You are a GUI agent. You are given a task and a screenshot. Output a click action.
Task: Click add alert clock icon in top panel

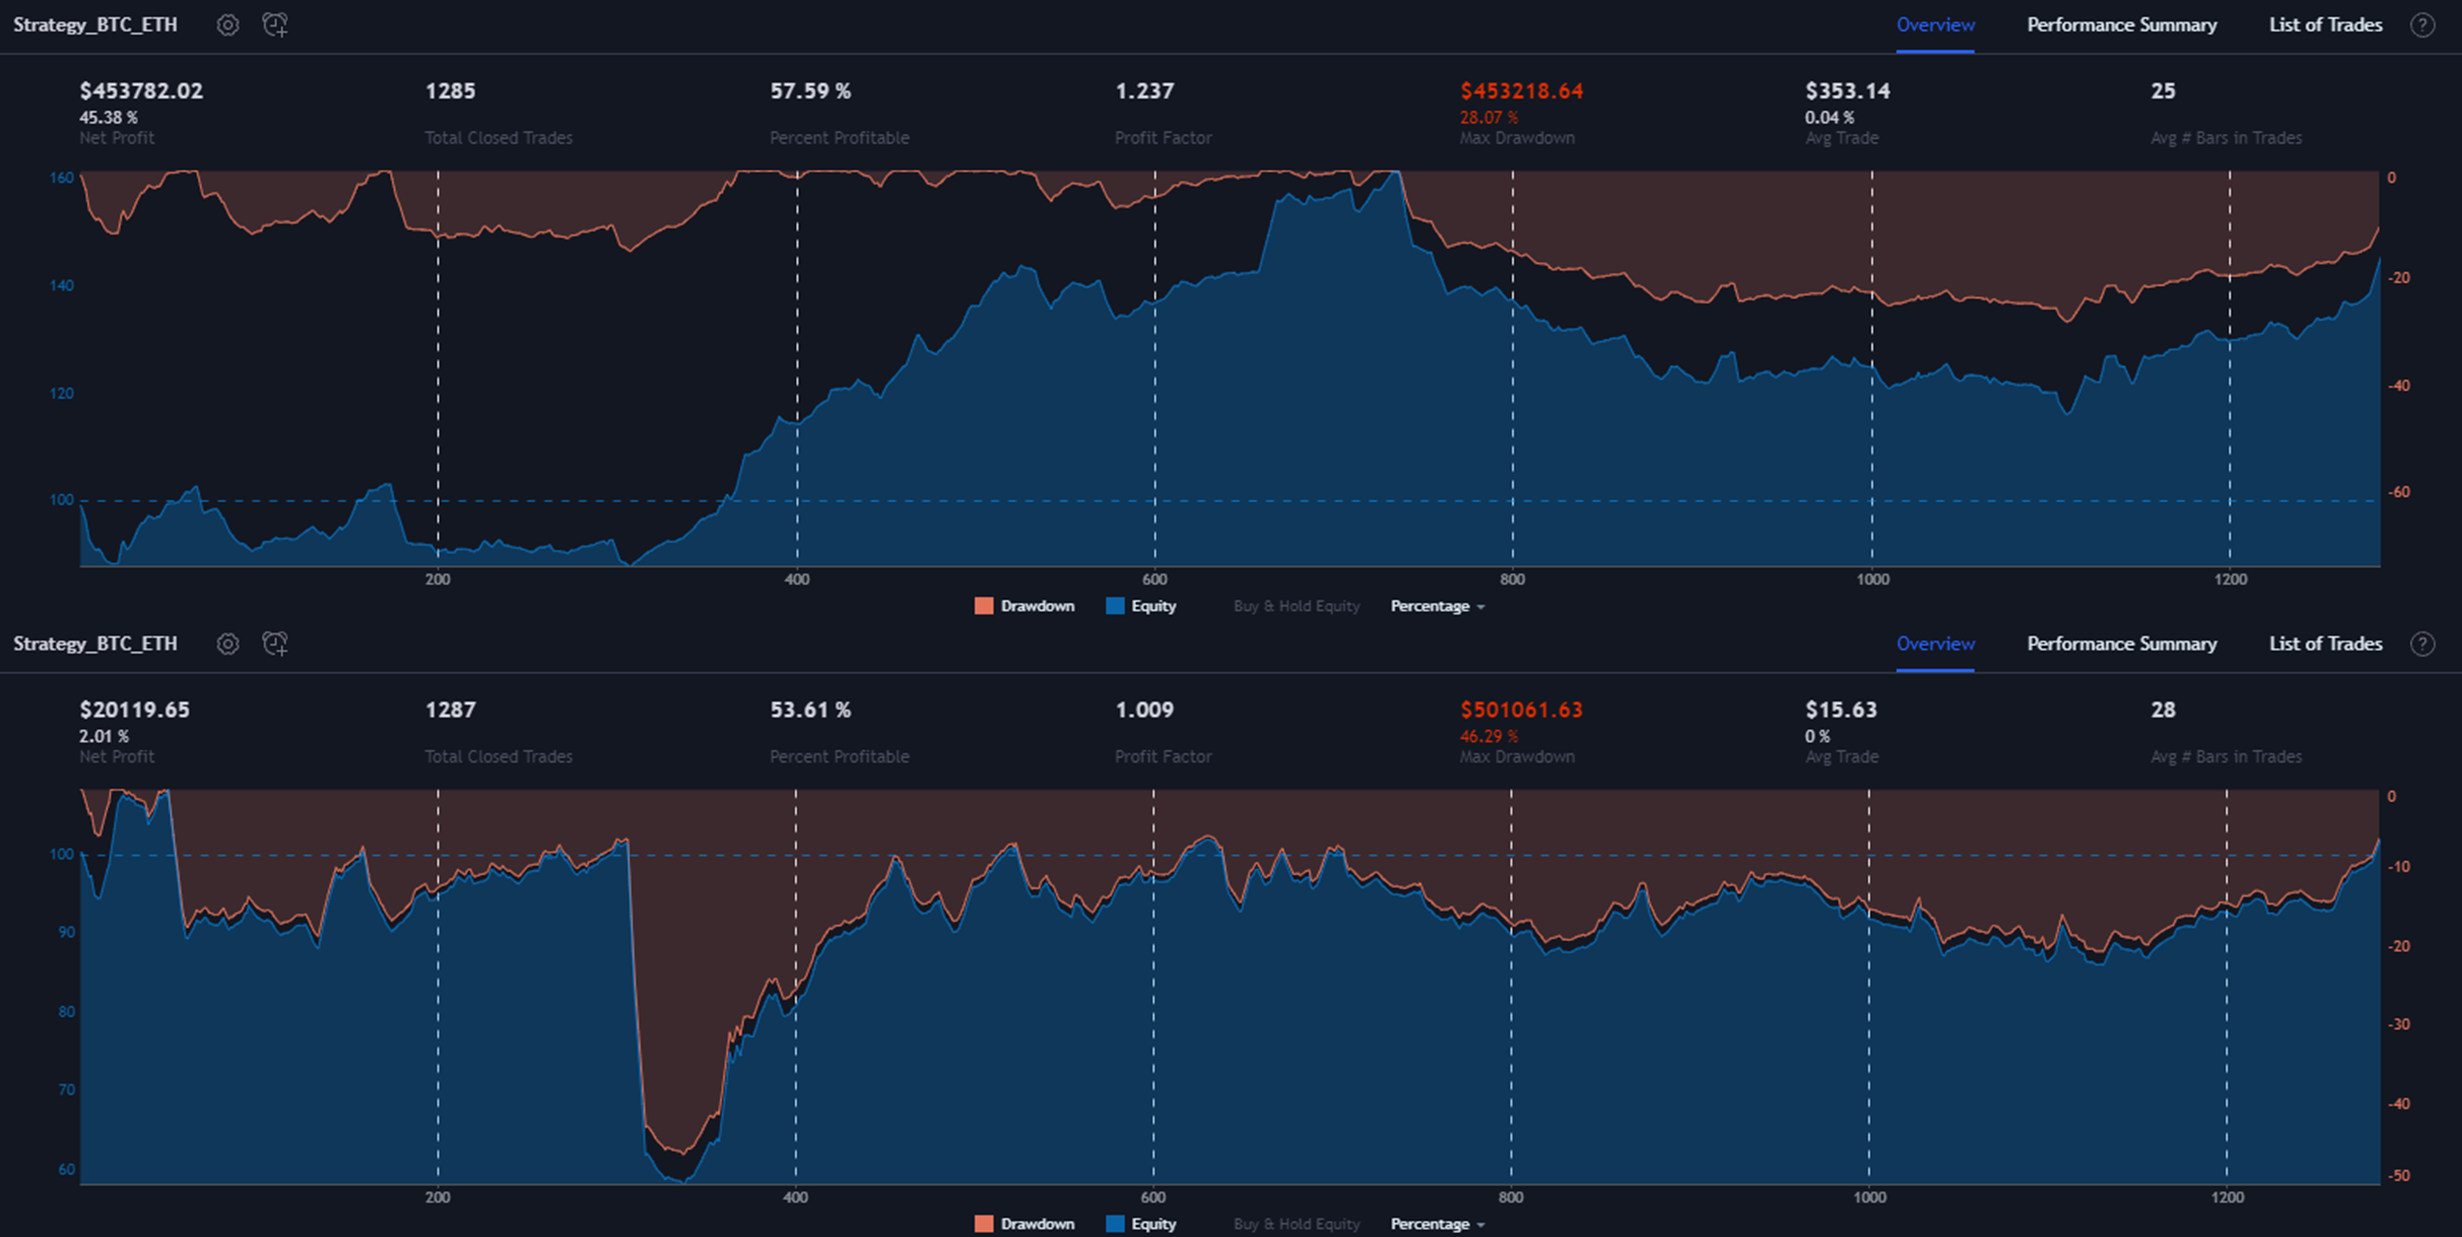(x=275, y=25)
